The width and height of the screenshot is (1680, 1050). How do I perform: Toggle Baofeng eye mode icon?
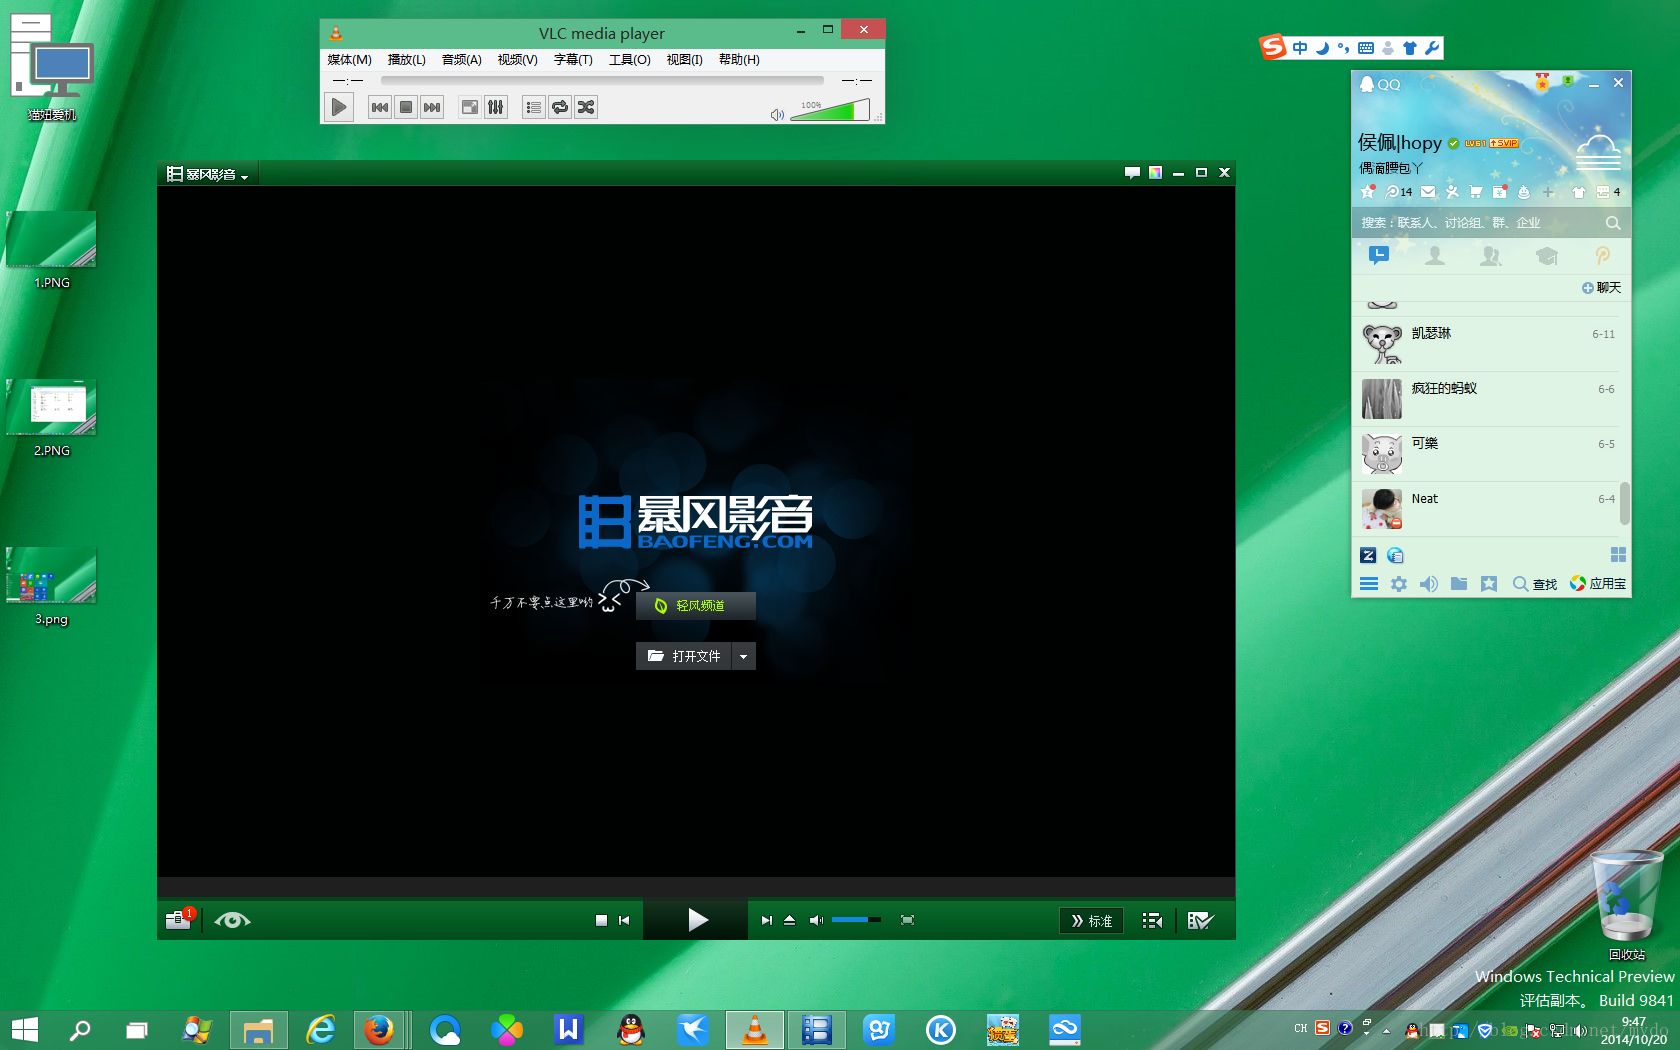pyautogui.click(x=232, y=920)
